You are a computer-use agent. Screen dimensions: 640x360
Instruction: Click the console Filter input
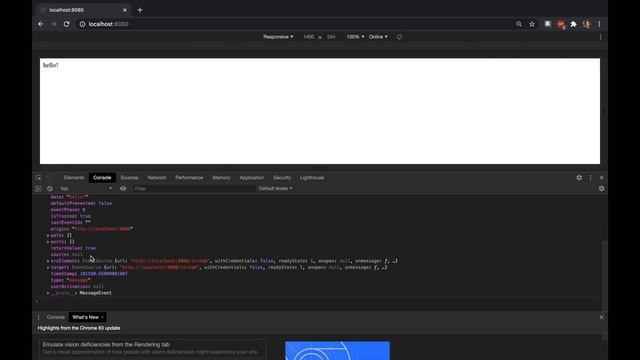point(193,189)
